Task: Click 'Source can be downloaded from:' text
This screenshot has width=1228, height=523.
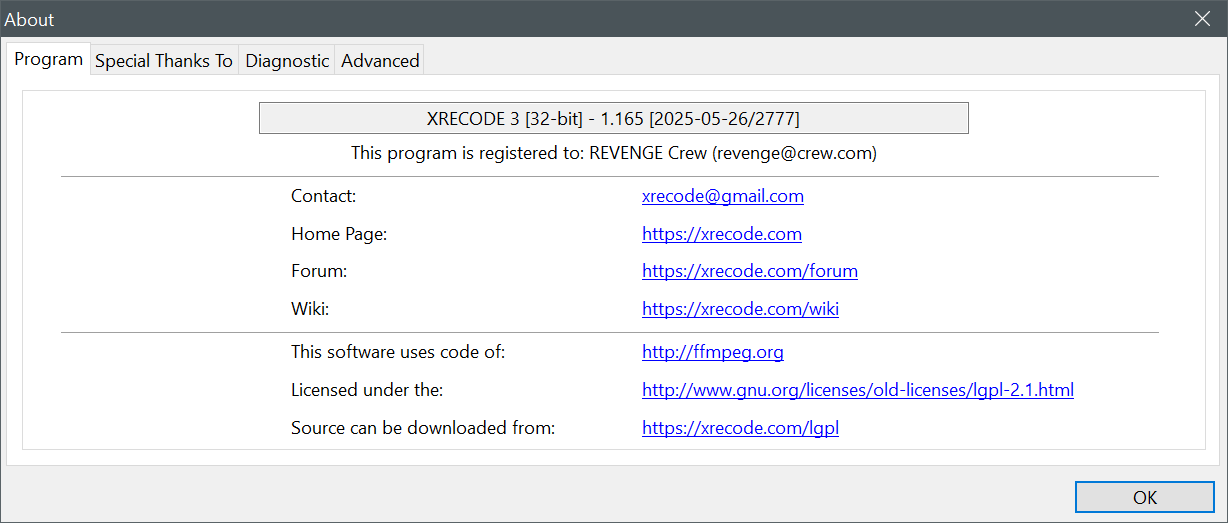Action: pos(423,428)
